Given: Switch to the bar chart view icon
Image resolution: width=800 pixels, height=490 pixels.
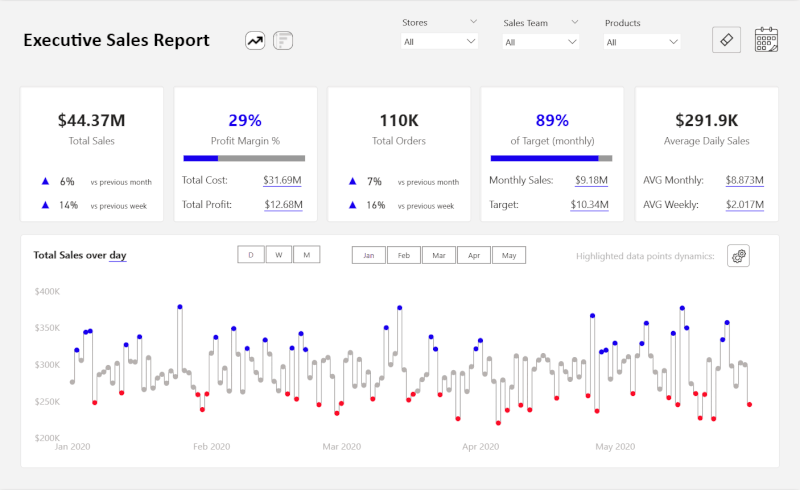Looking at the screenshot, I should (283, 40).
